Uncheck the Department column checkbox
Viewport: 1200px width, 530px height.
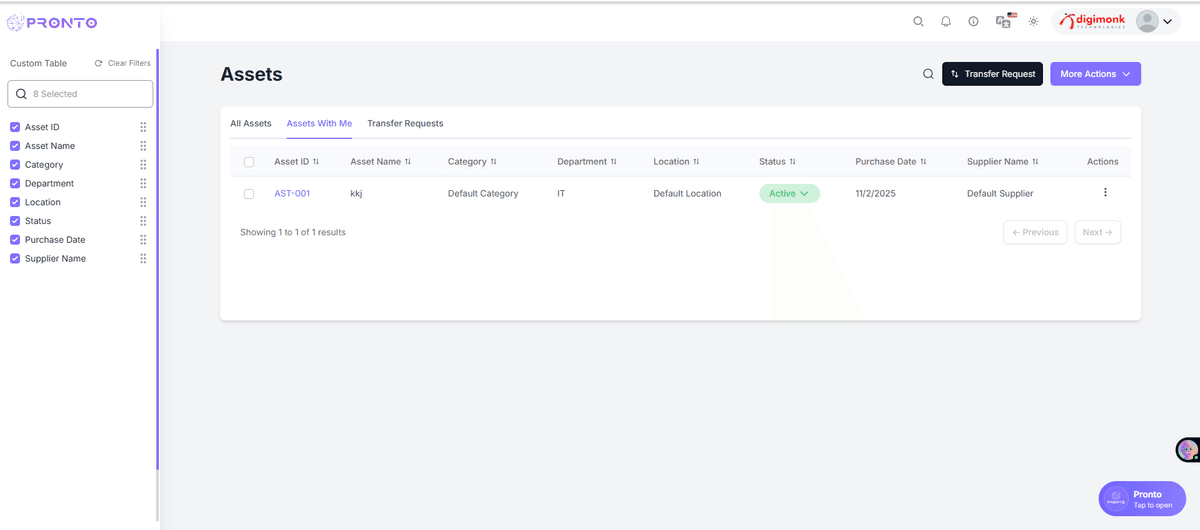coord(15,184)
